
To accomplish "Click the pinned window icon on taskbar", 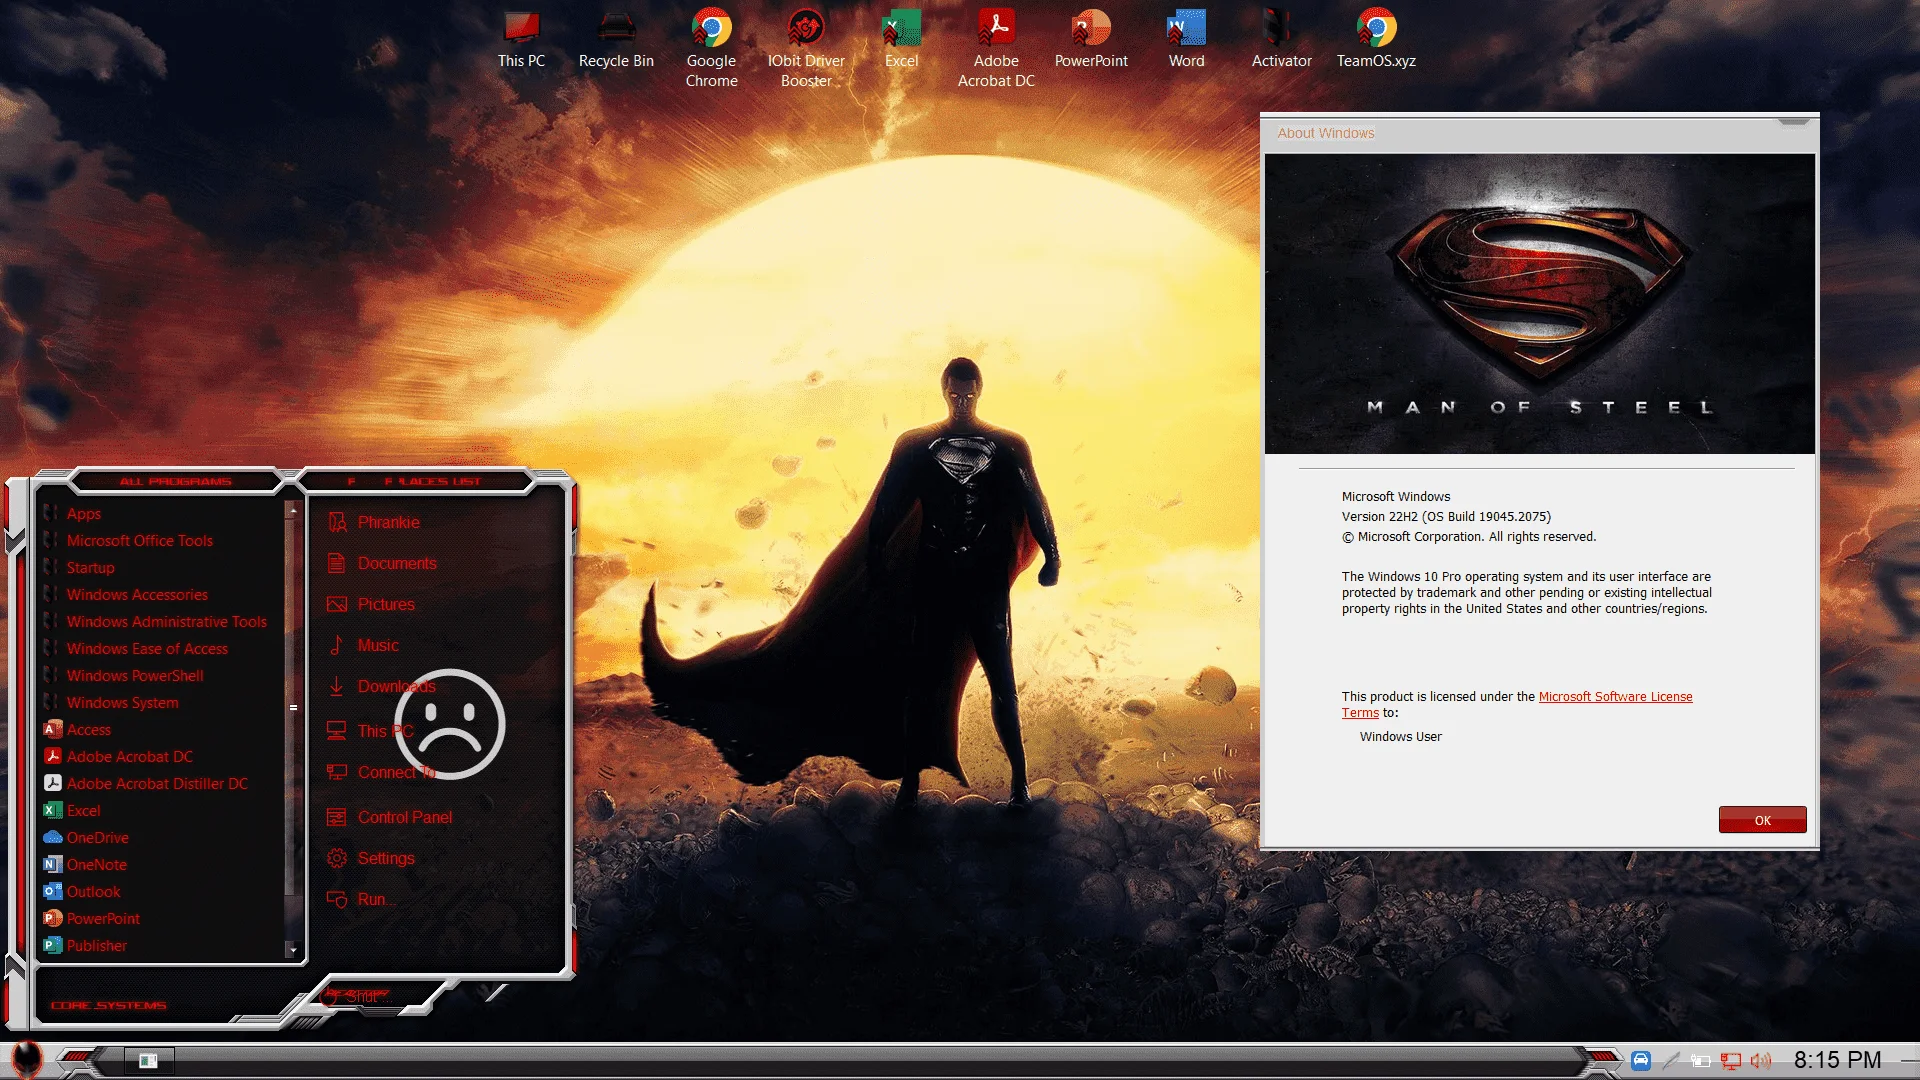I will [x=148, y=1061].
